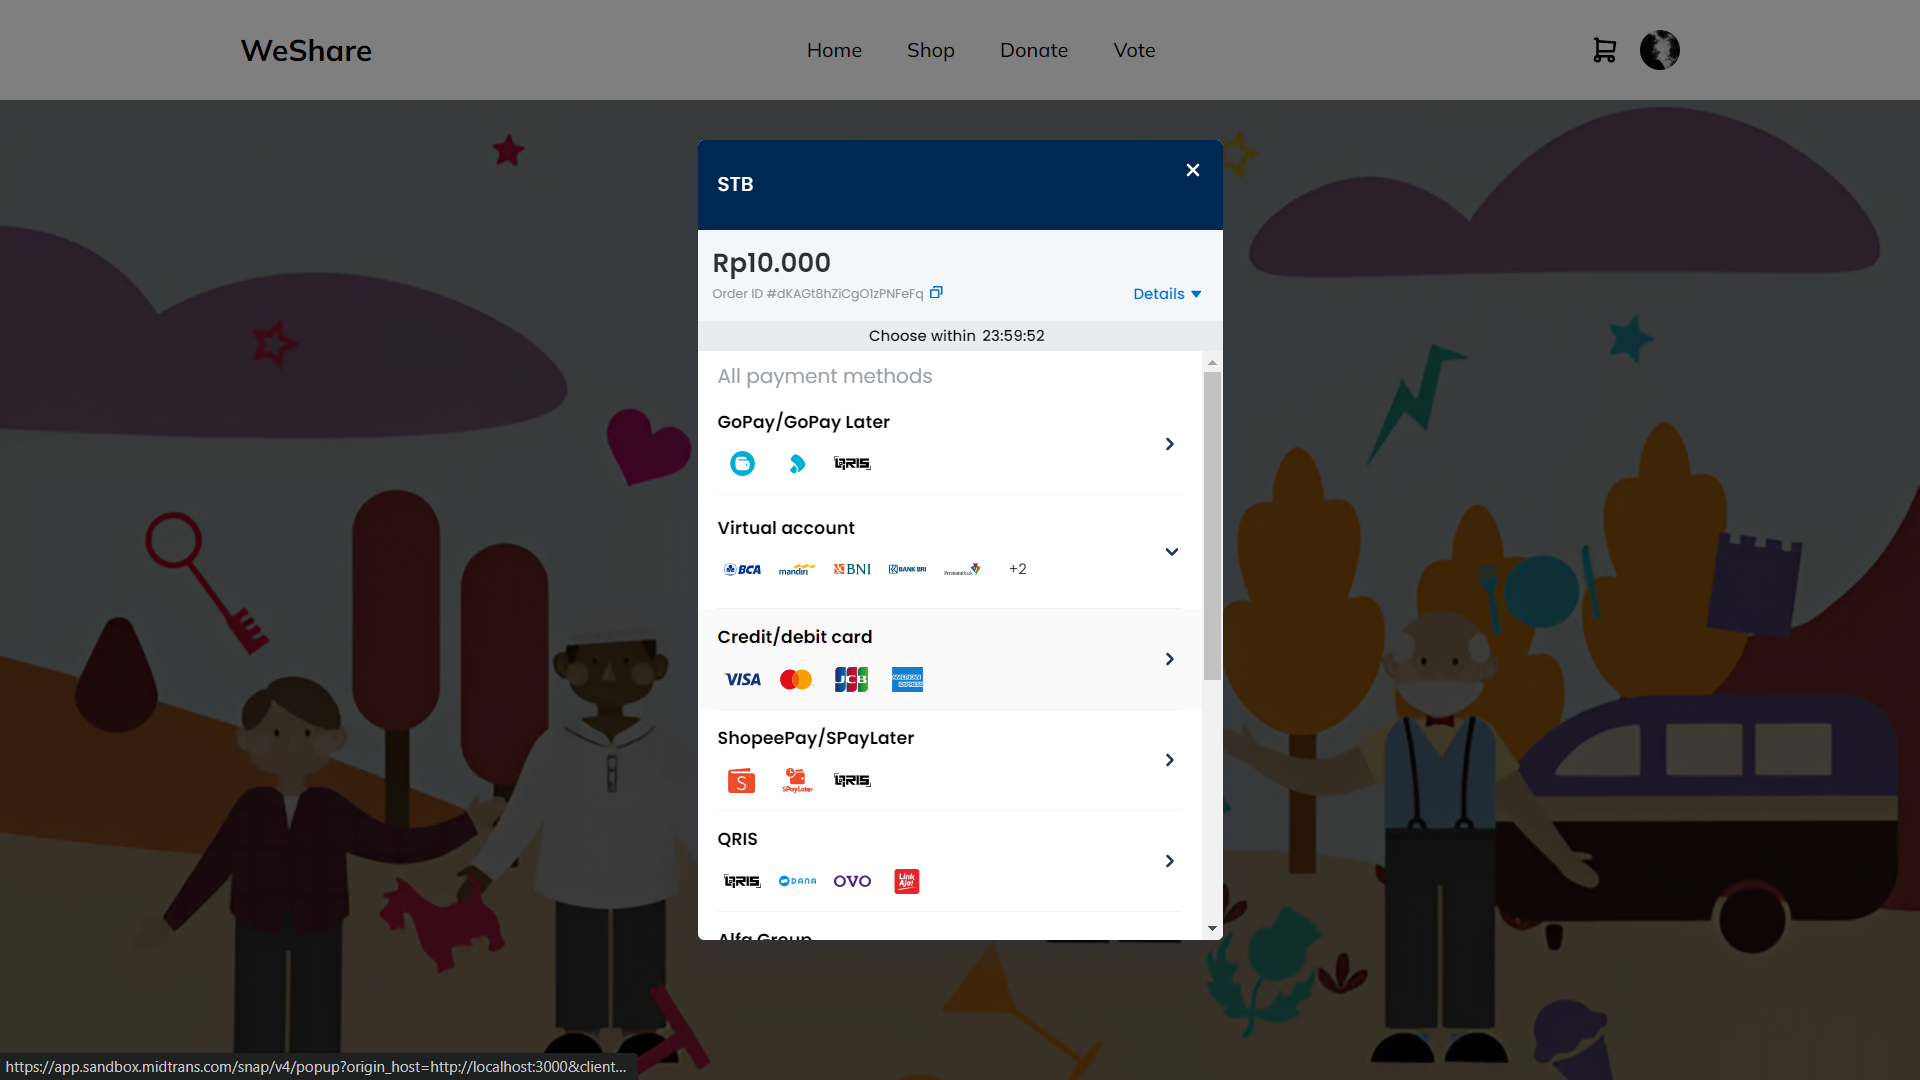This screenshot has width=1920, height=1080.
Task: Click the American Express logo
Action: (x=907, y=680)
